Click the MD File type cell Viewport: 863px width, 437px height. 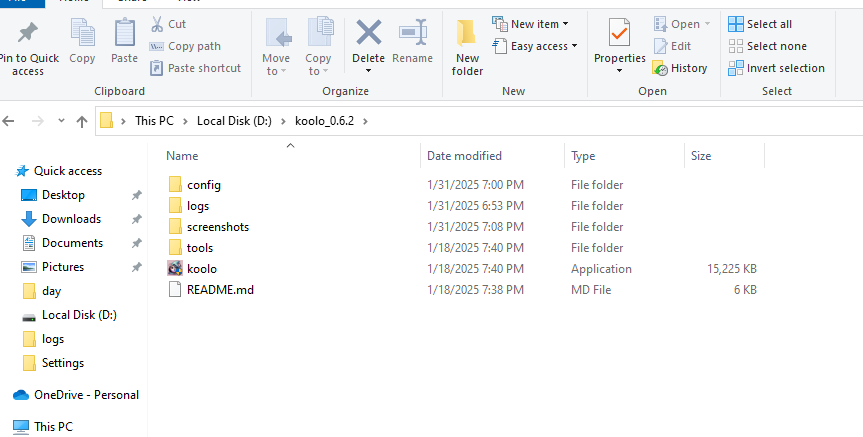click(x=591, y=289)
